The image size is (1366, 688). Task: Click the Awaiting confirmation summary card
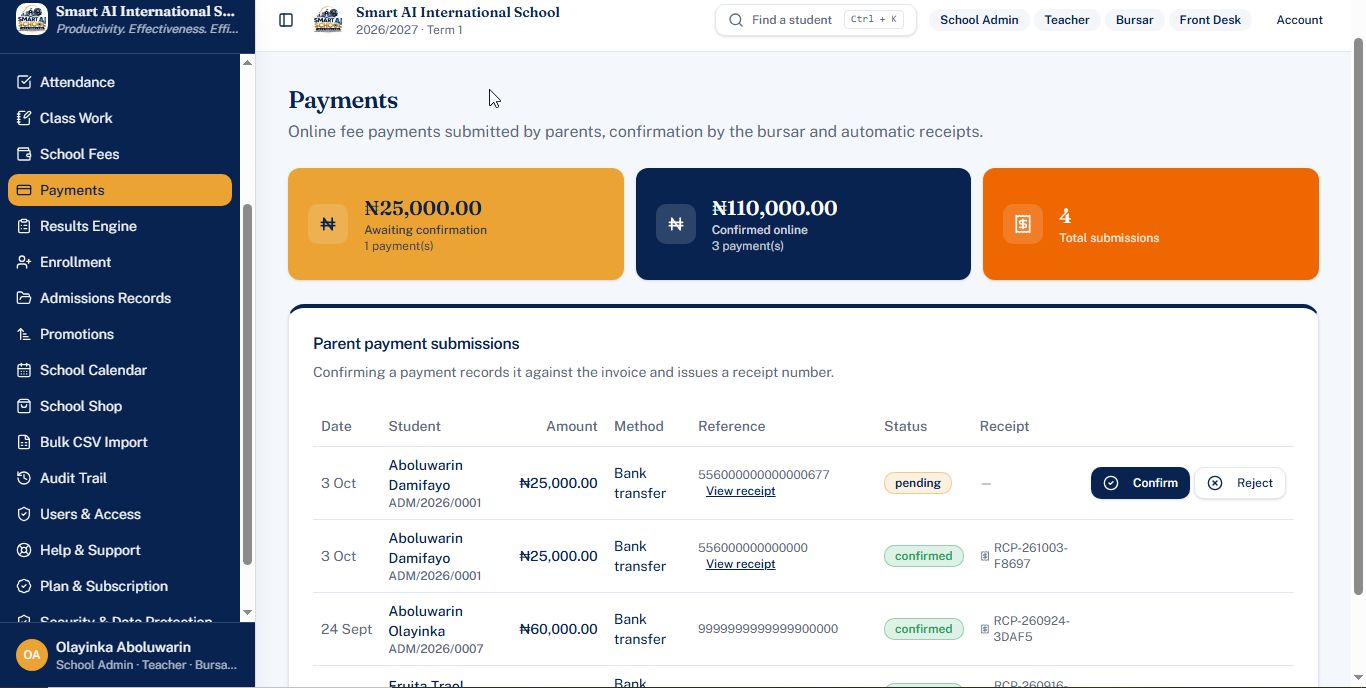(456, 224)
